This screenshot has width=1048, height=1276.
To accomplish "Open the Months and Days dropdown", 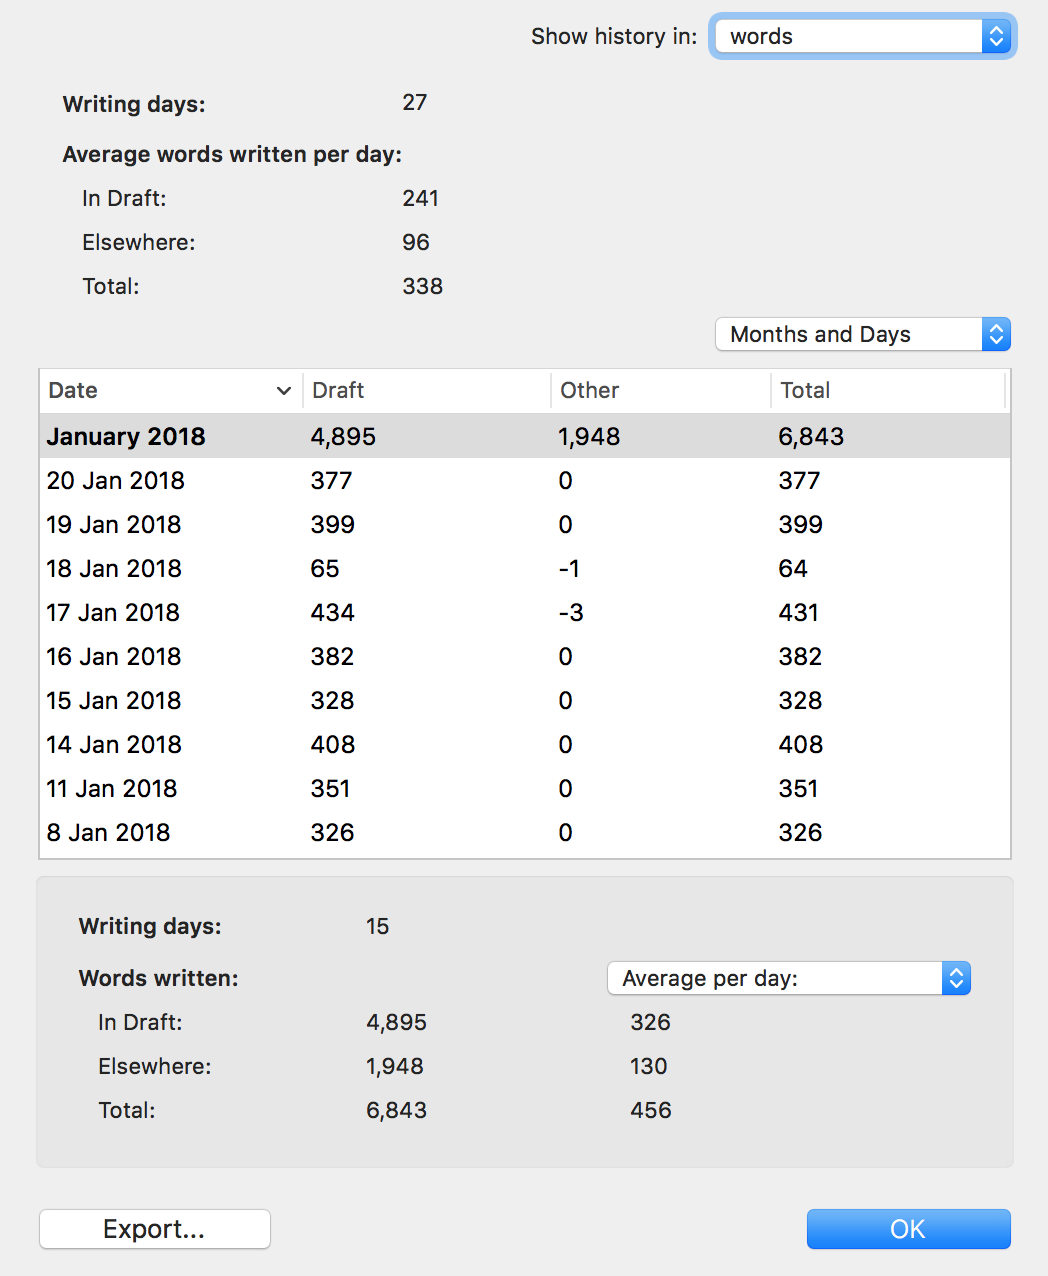I will pyautogui.click(x=863, y=334).
